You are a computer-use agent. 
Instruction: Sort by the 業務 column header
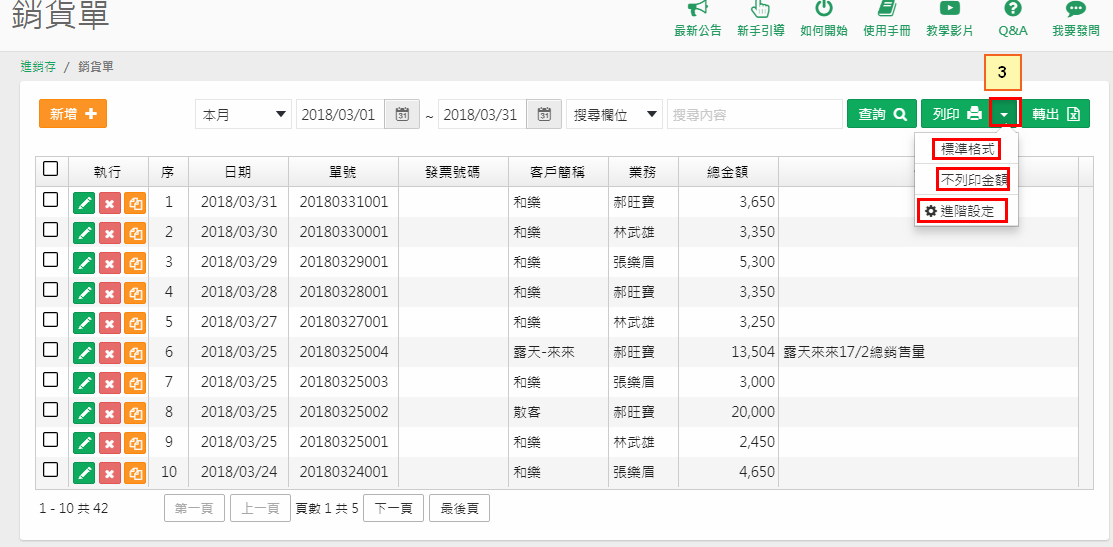coord(643,171)
